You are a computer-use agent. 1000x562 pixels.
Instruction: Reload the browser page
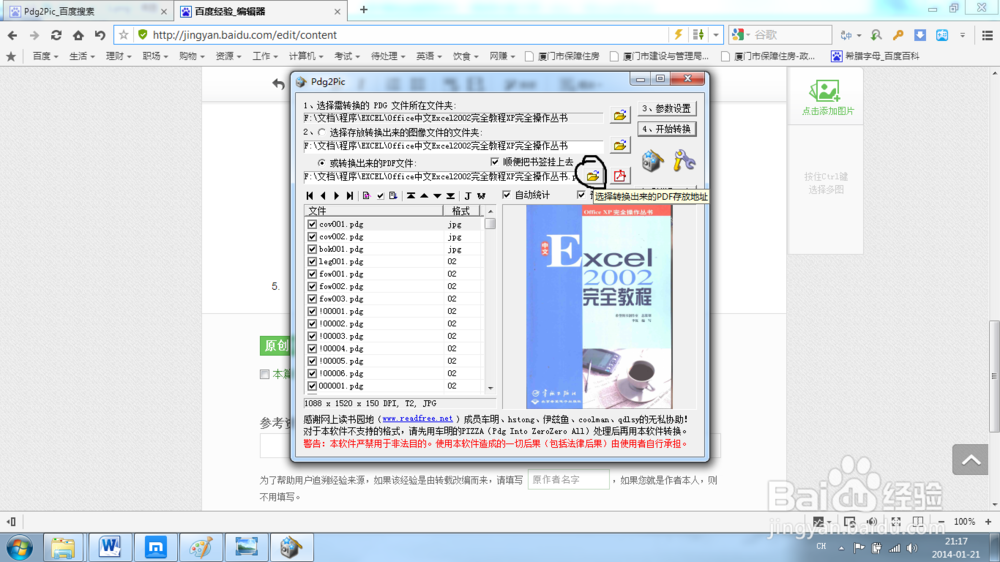point(56,35)
